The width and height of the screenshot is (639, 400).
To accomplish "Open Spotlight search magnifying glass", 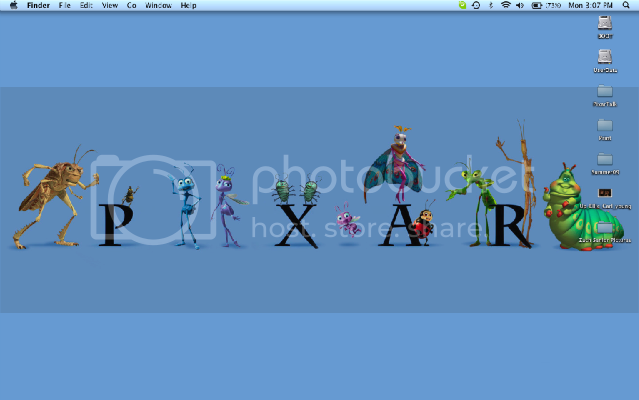I will pos(626,6).
